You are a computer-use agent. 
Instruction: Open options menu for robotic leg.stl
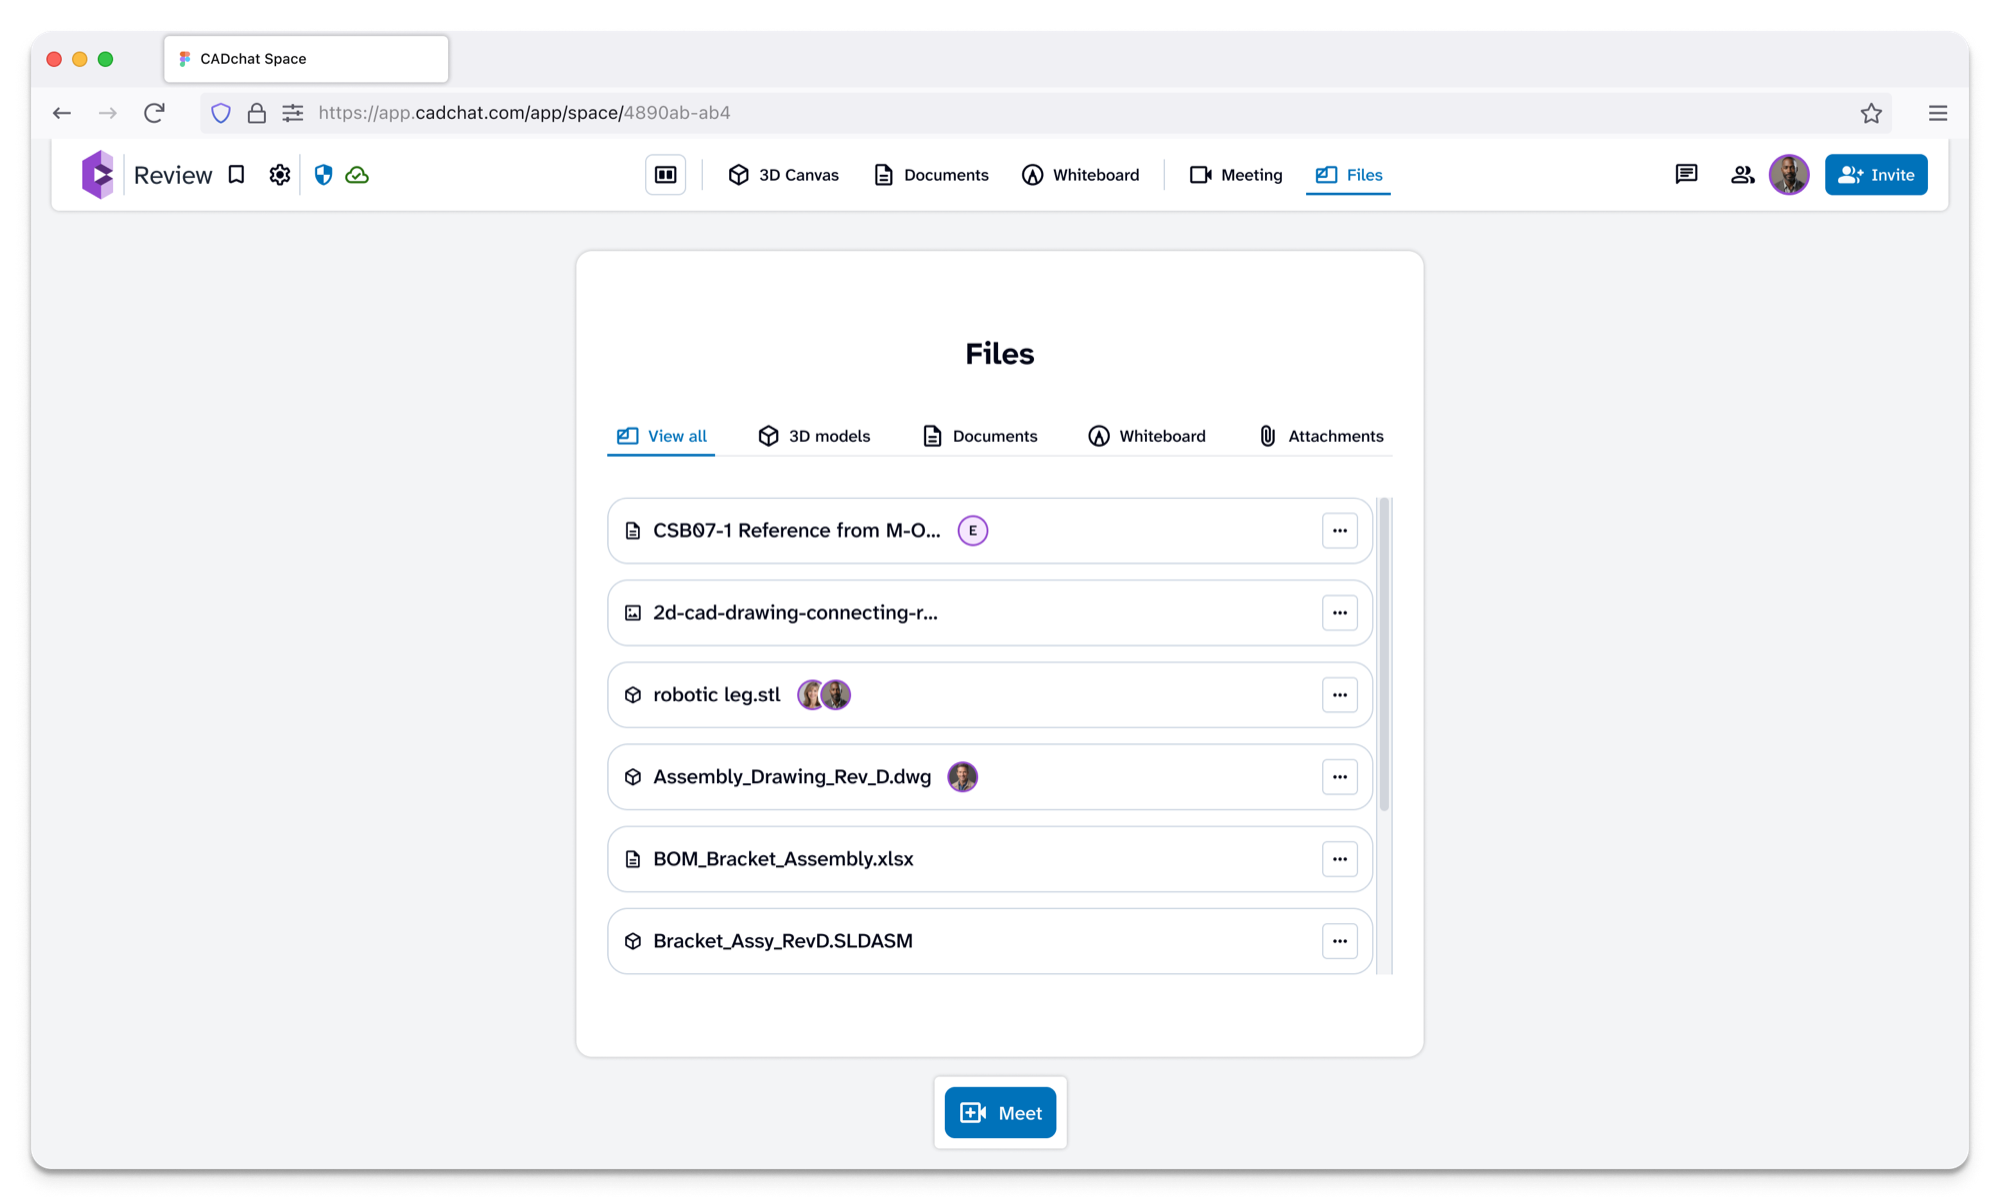(x=1339, y=695)
